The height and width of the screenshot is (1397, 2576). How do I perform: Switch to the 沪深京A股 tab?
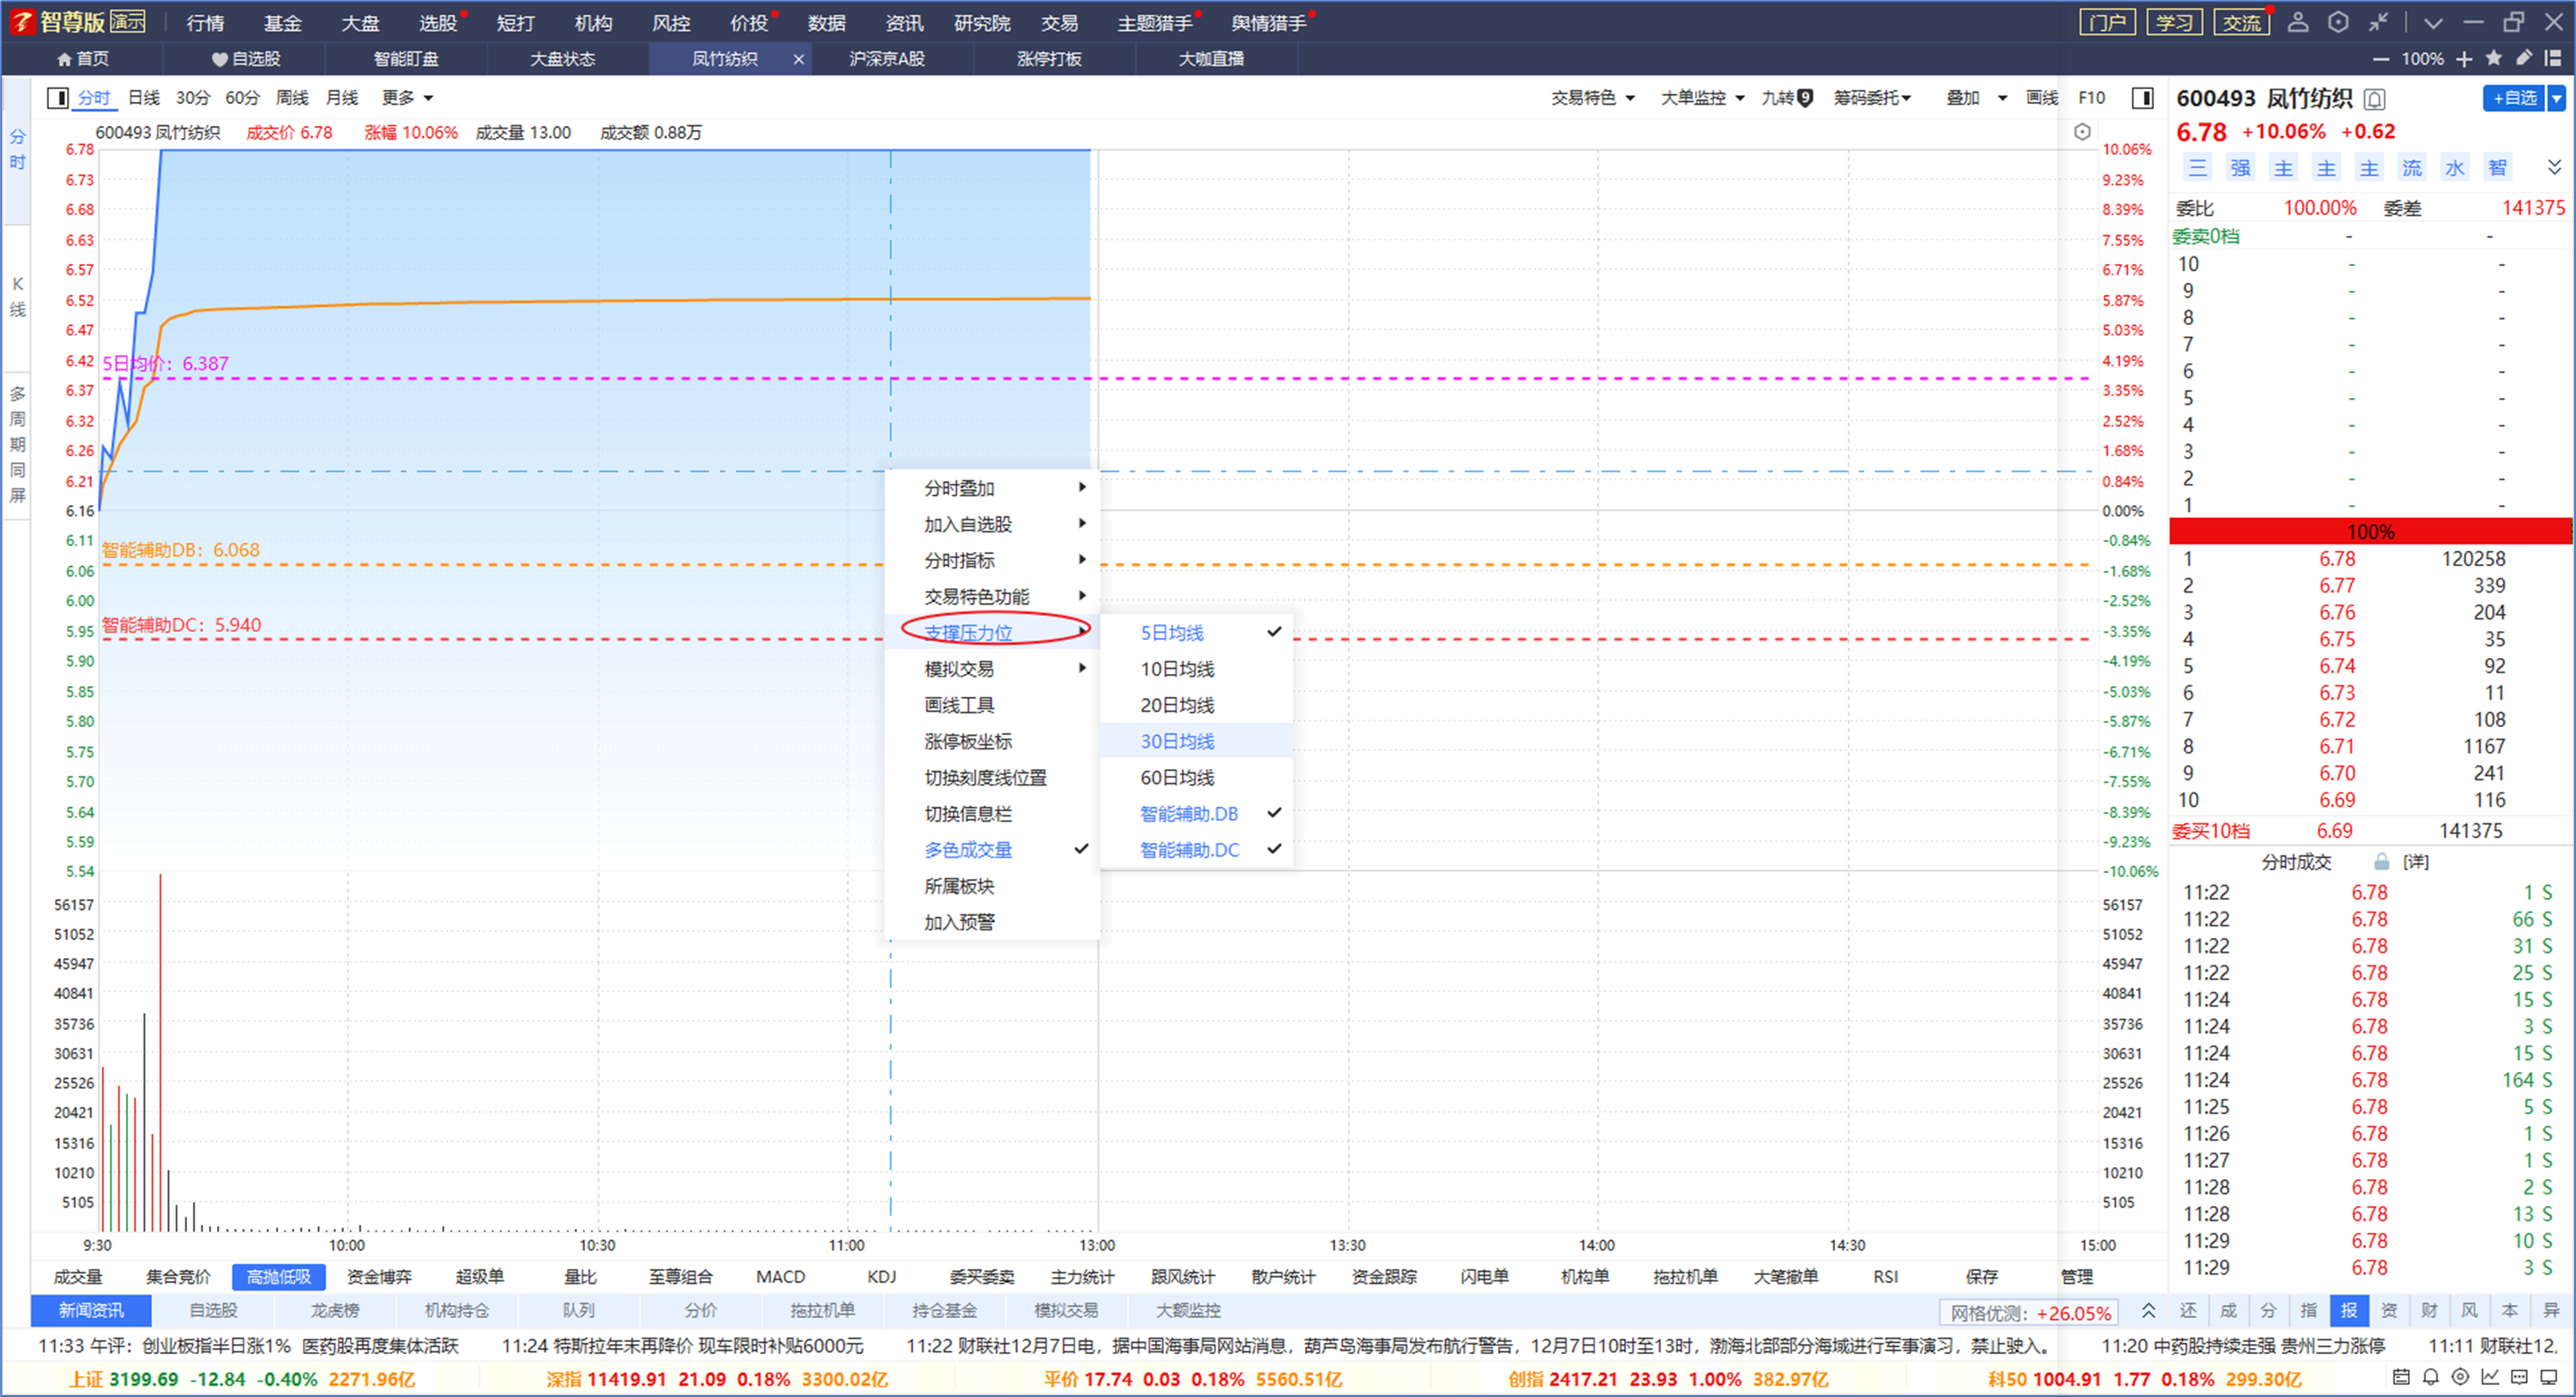tap(887, 59)
